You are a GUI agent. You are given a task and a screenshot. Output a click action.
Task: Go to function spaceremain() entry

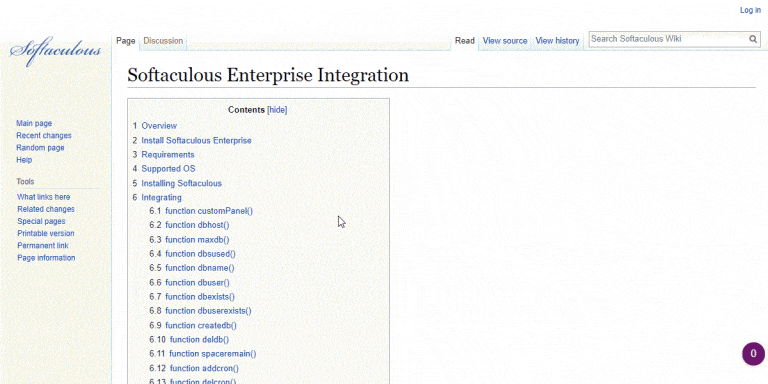(213, 354)
